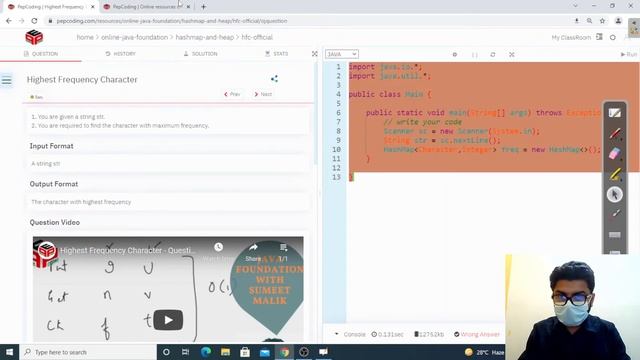
Task: Select the small brush annotation tool
Action: pos(615,213)
